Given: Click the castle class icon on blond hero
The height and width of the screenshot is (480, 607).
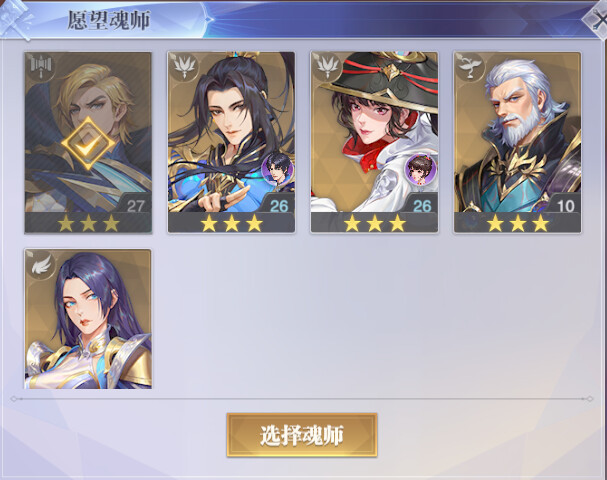Looking at the screenshot, I should coord(41,66).
